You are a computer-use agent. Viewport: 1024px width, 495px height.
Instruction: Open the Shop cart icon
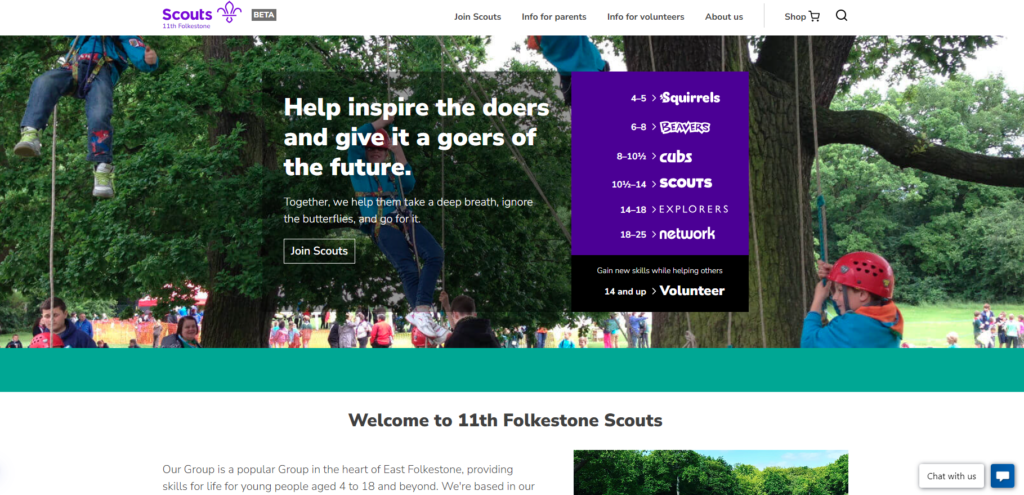coord(814,17)
